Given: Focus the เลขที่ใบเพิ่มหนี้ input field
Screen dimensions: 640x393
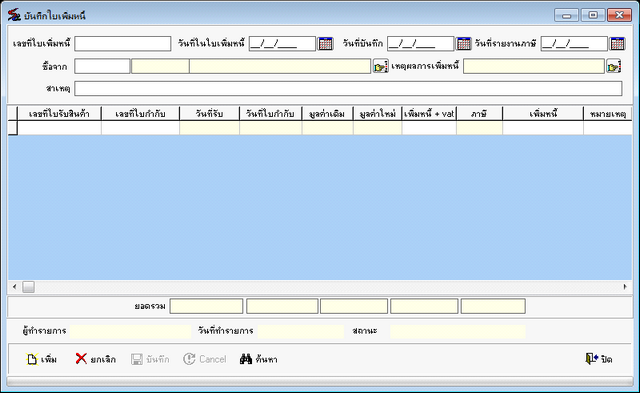Looking at the screenshot, I should pos(122,44).
